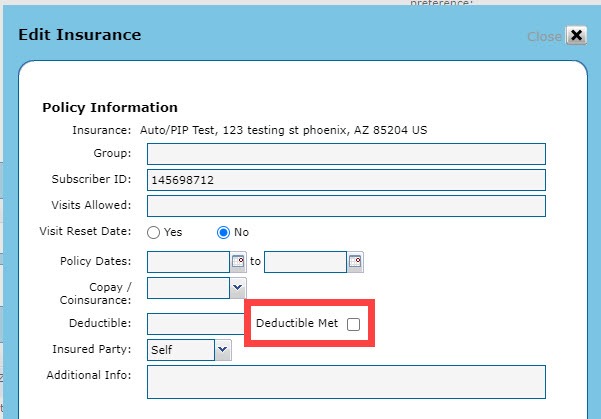Enable the Deductible Met checkbox
This screenshot has height=419, width=601.
pyautogui.click(x=353, y=324)
